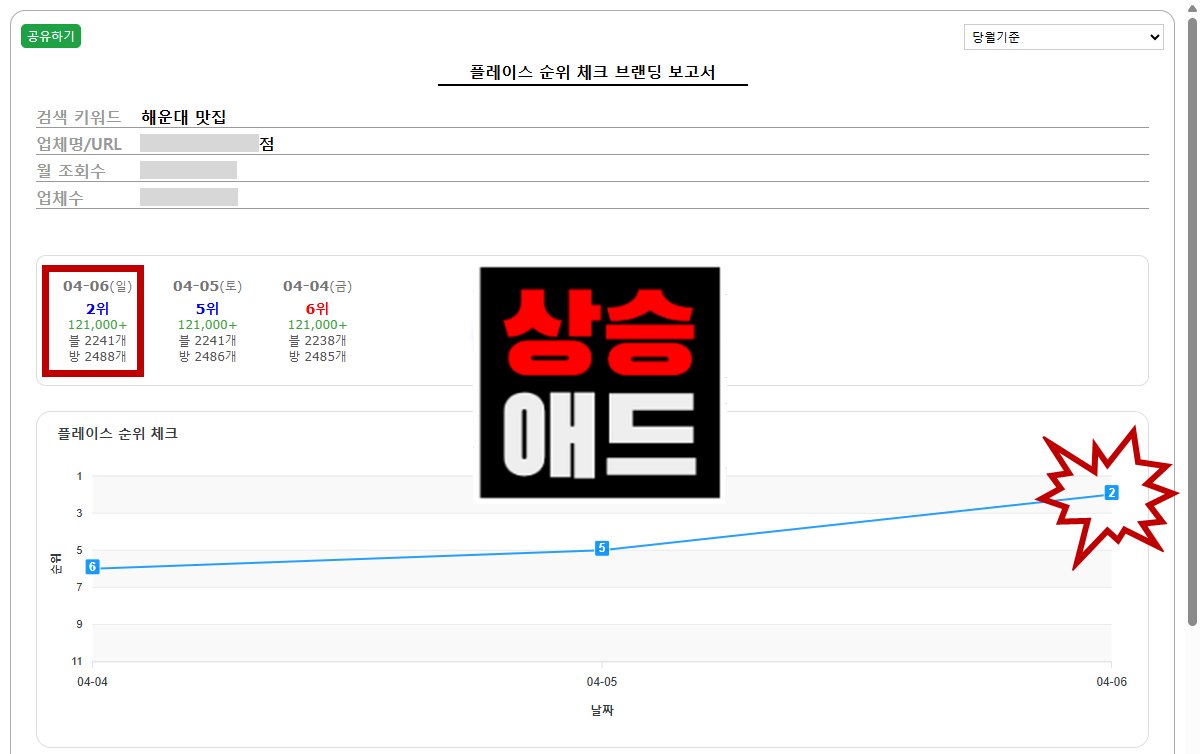
Task: Click the 날짜 axis title
Action: [x=602, y=711]
